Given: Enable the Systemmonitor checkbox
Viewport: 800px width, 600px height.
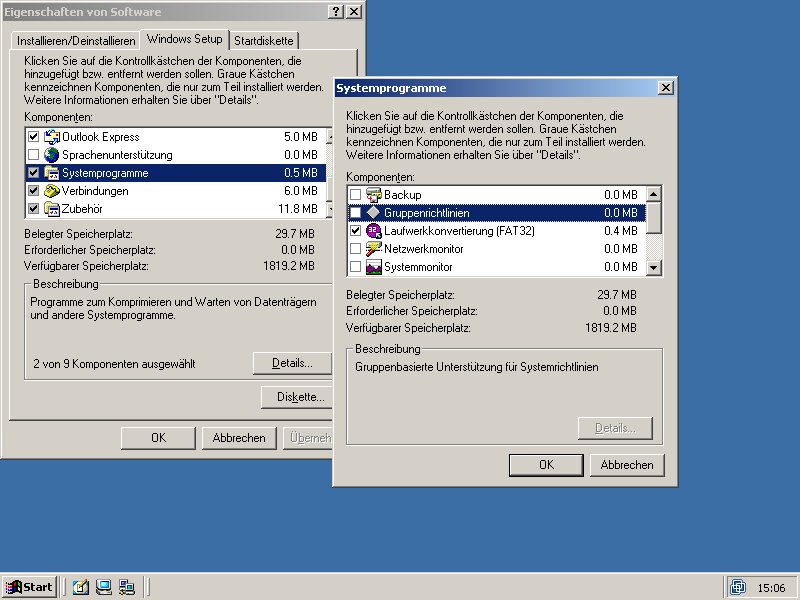Looking at the screenshot, I should point(356,267).
